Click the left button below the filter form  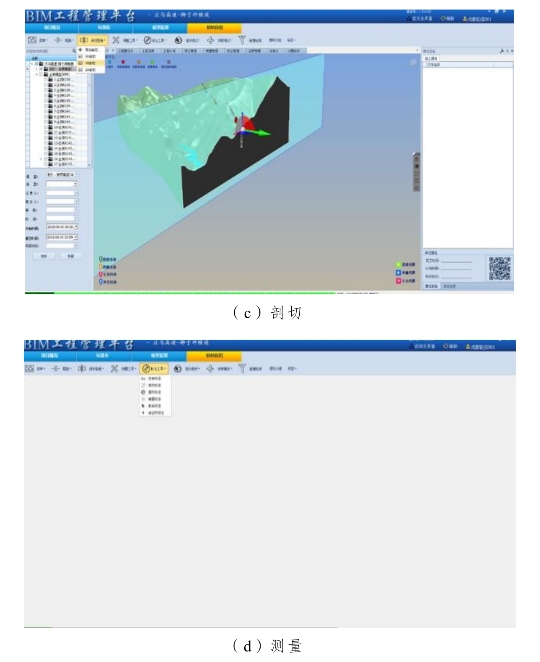point(43,256)
